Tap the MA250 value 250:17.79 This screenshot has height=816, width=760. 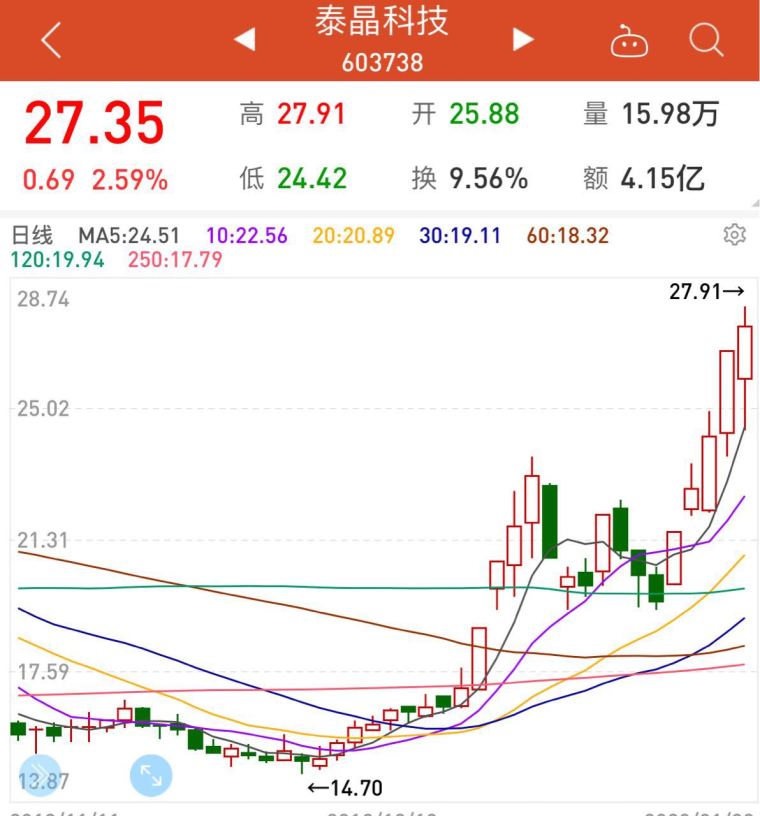coord(175,260)
